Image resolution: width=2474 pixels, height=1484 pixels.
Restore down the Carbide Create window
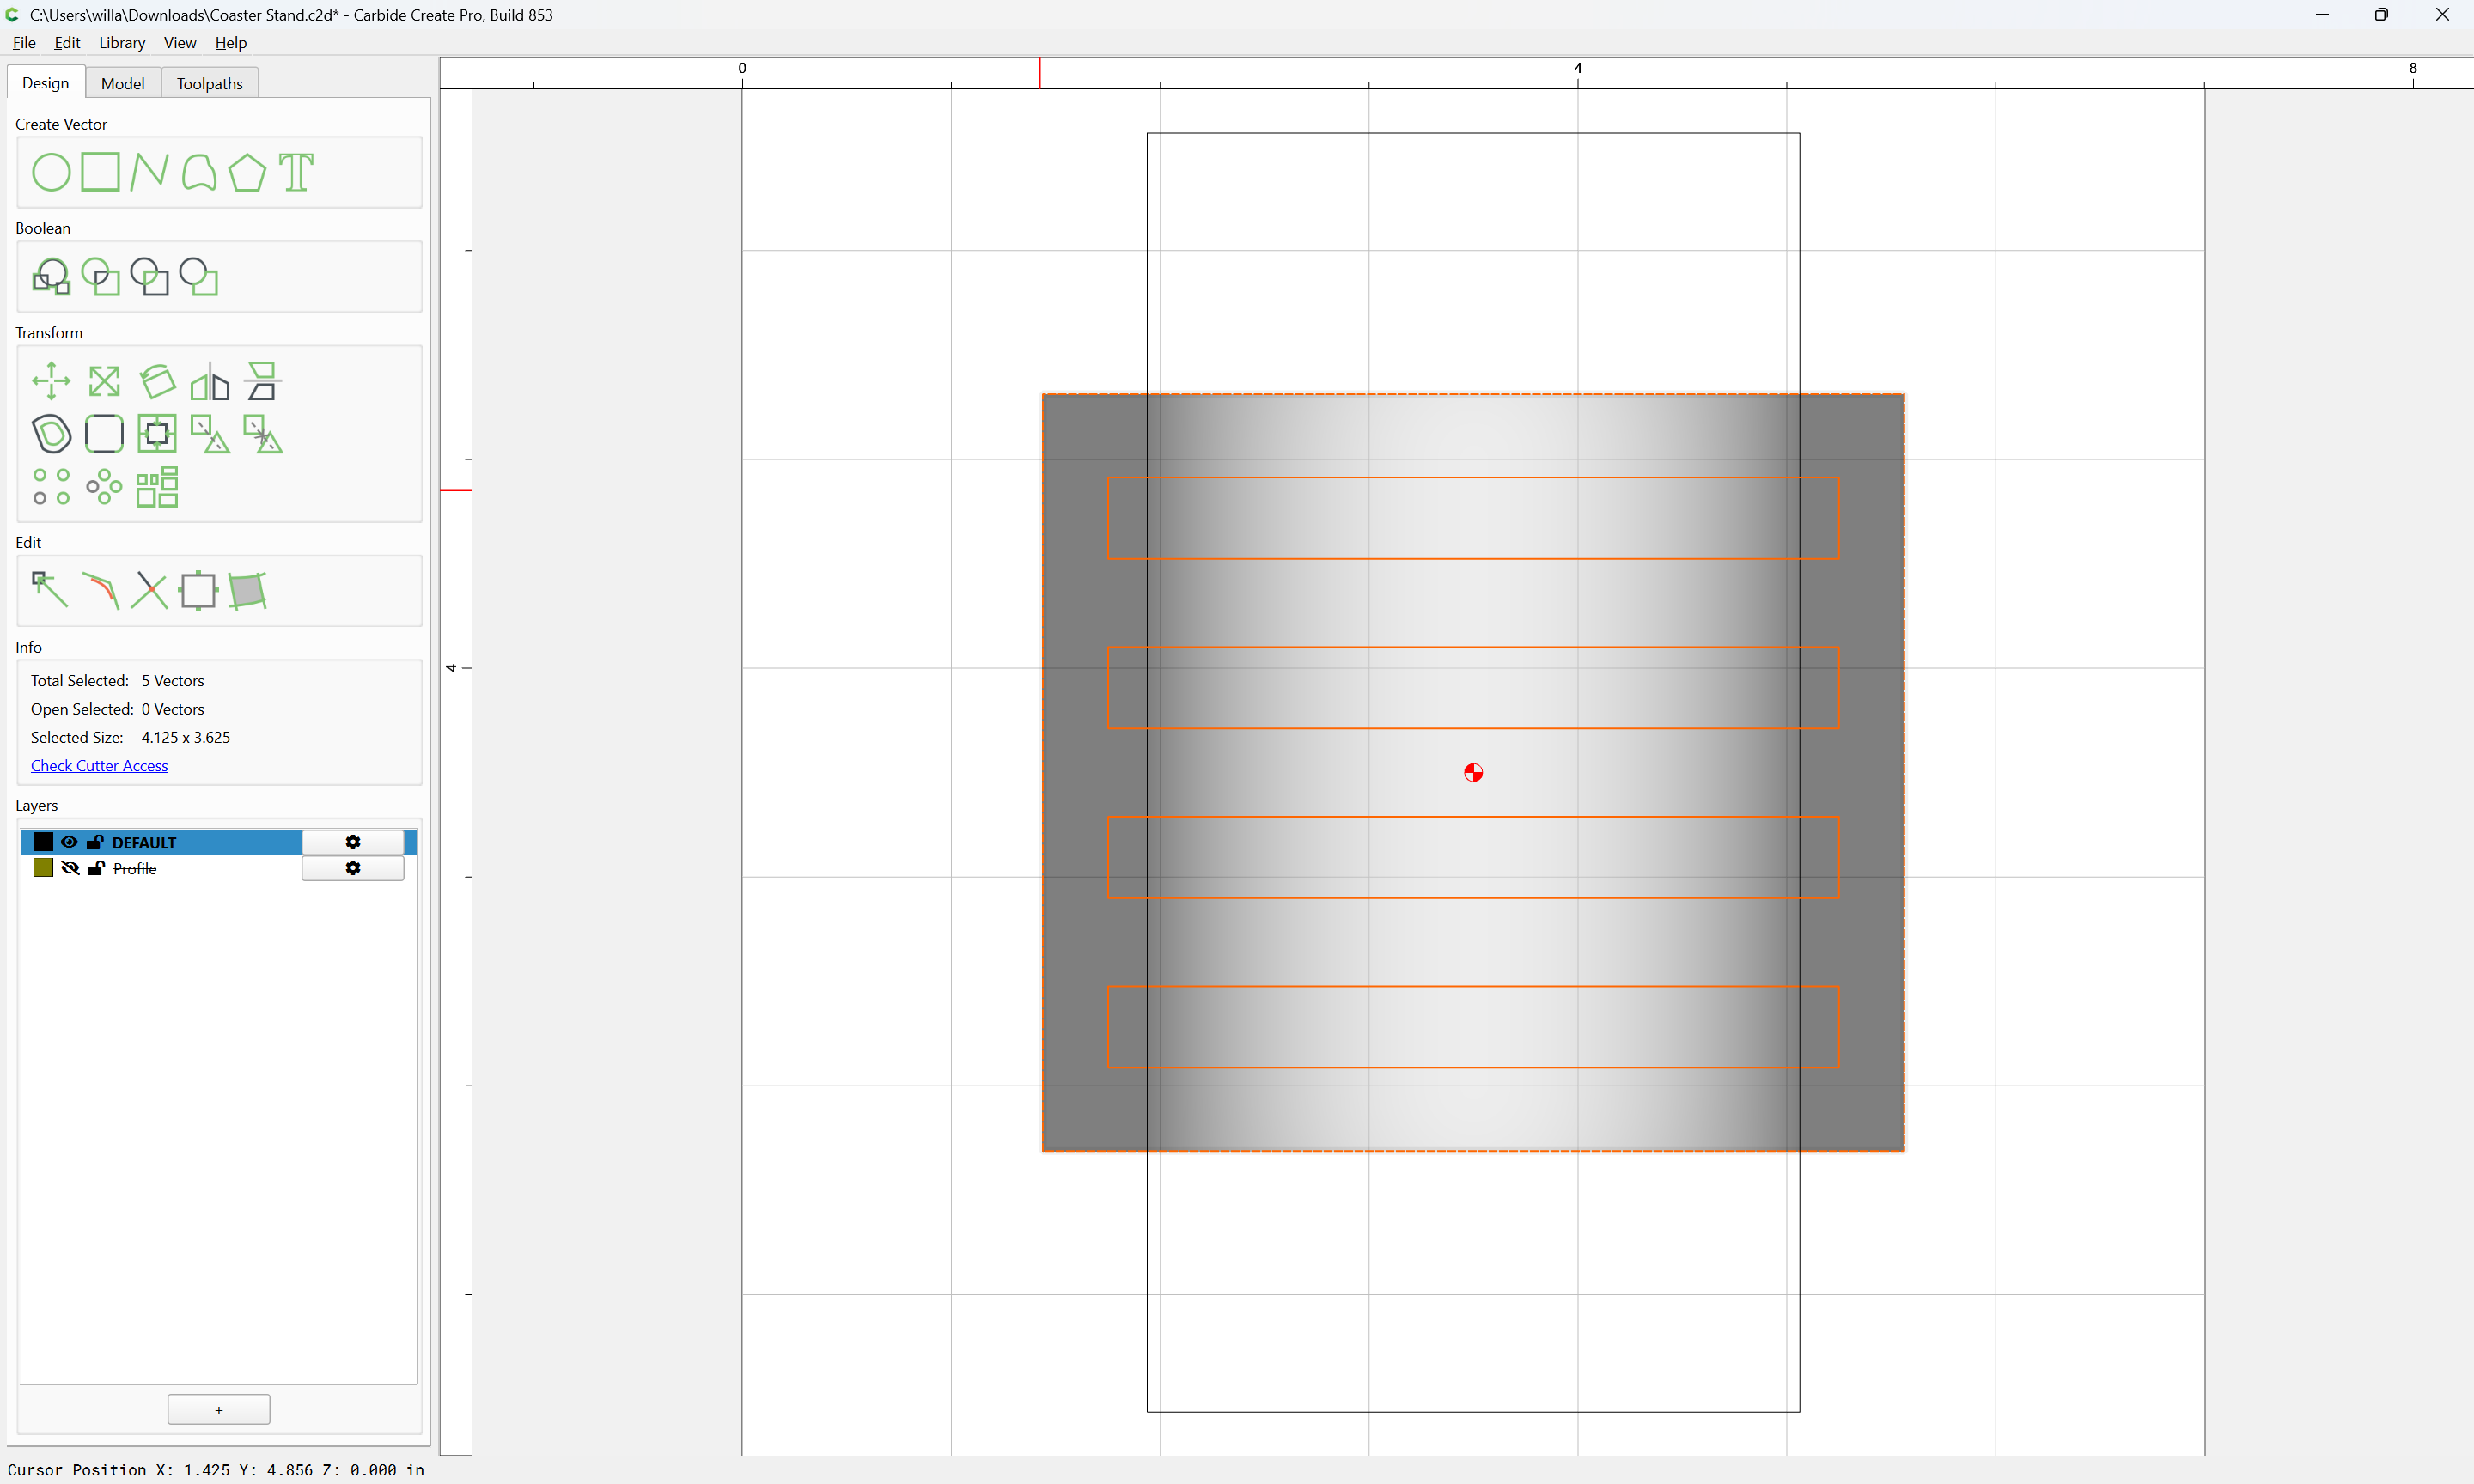pyautogui.click(x=2381, y=14)
